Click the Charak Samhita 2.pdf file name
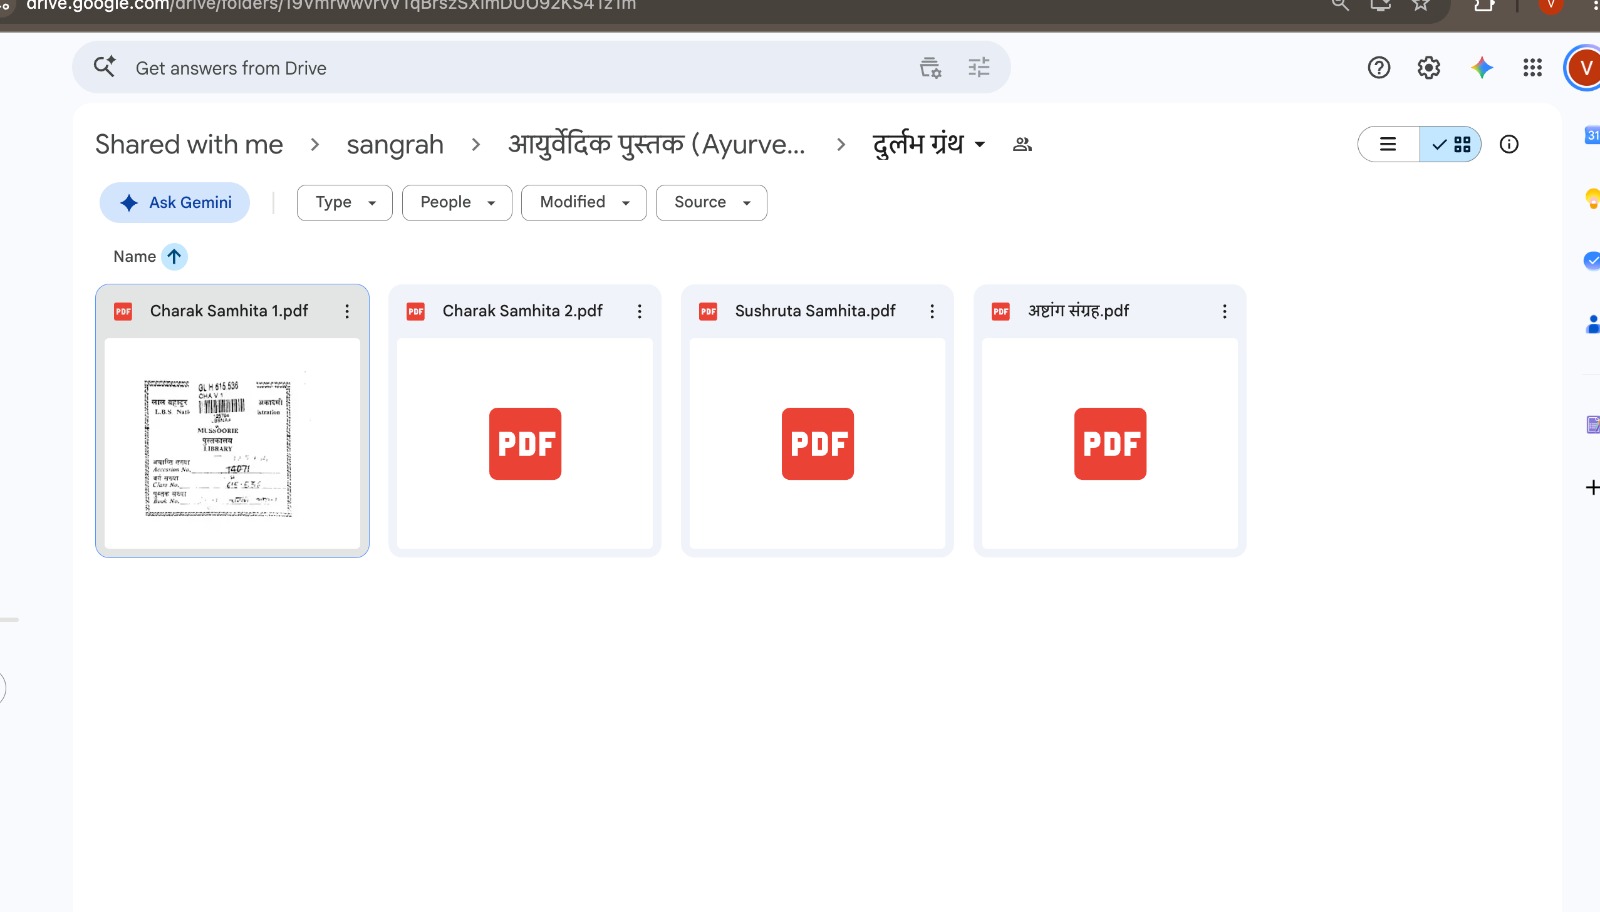The height and width of the screenshot is (912, 1600). 523,311
